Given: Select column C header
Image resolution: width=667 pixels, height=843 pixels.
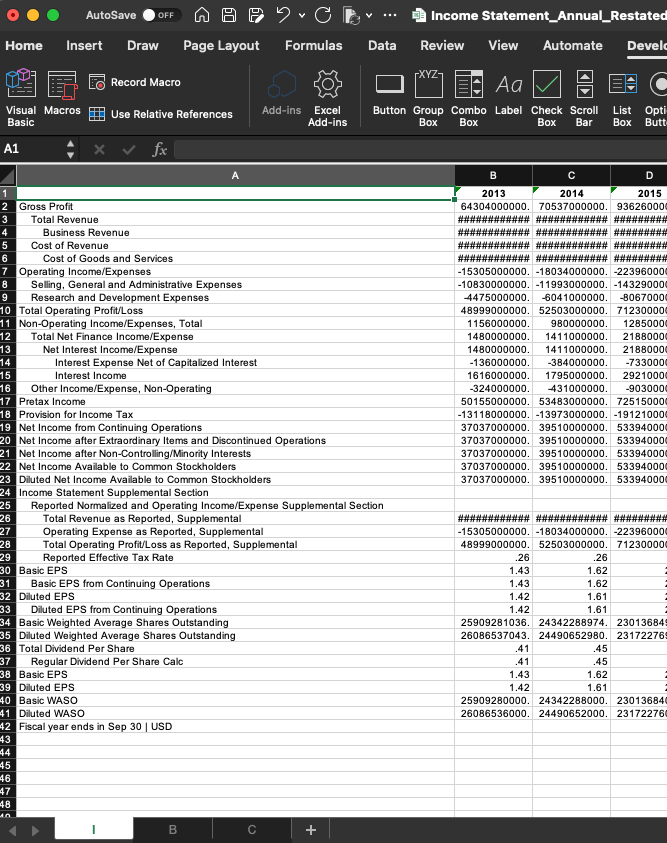Looking at the screenshot, I should click(571, 175).
